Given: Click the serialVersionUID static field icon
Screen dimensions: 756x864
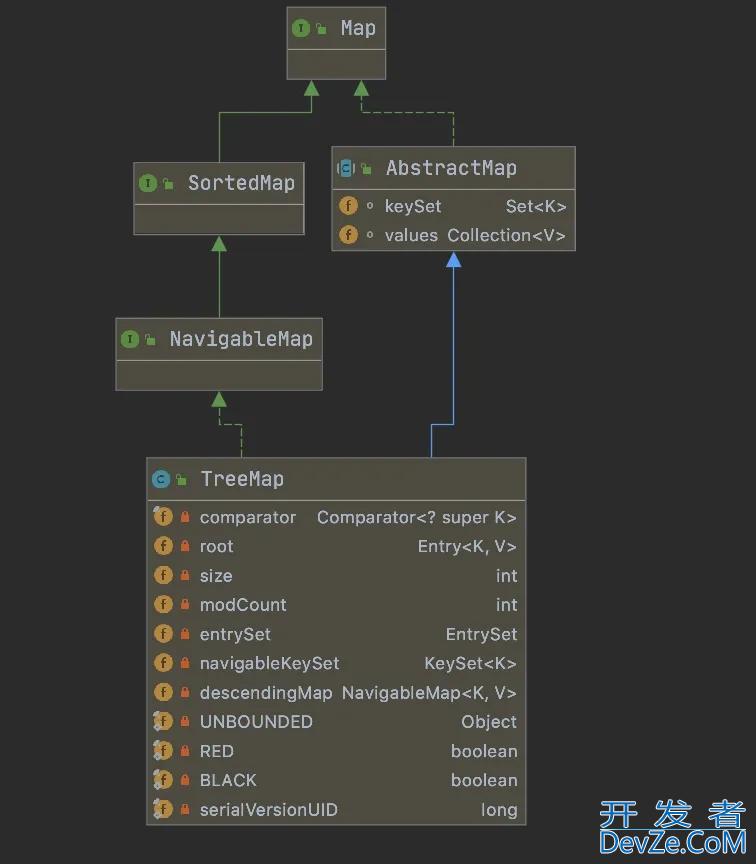Looking at the screenshot, I should click(x=163, y=809).
